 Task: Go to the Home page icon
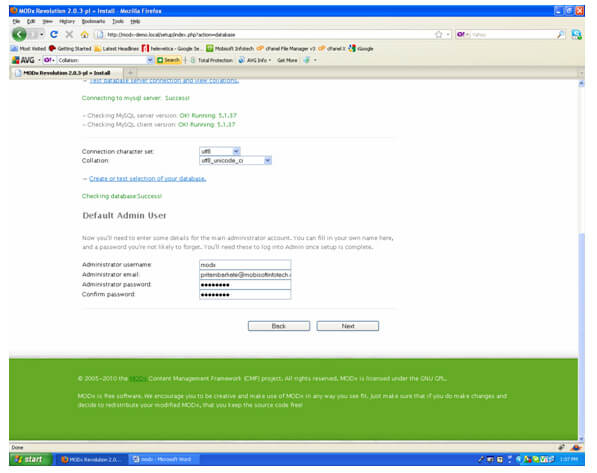coord(85,35)
